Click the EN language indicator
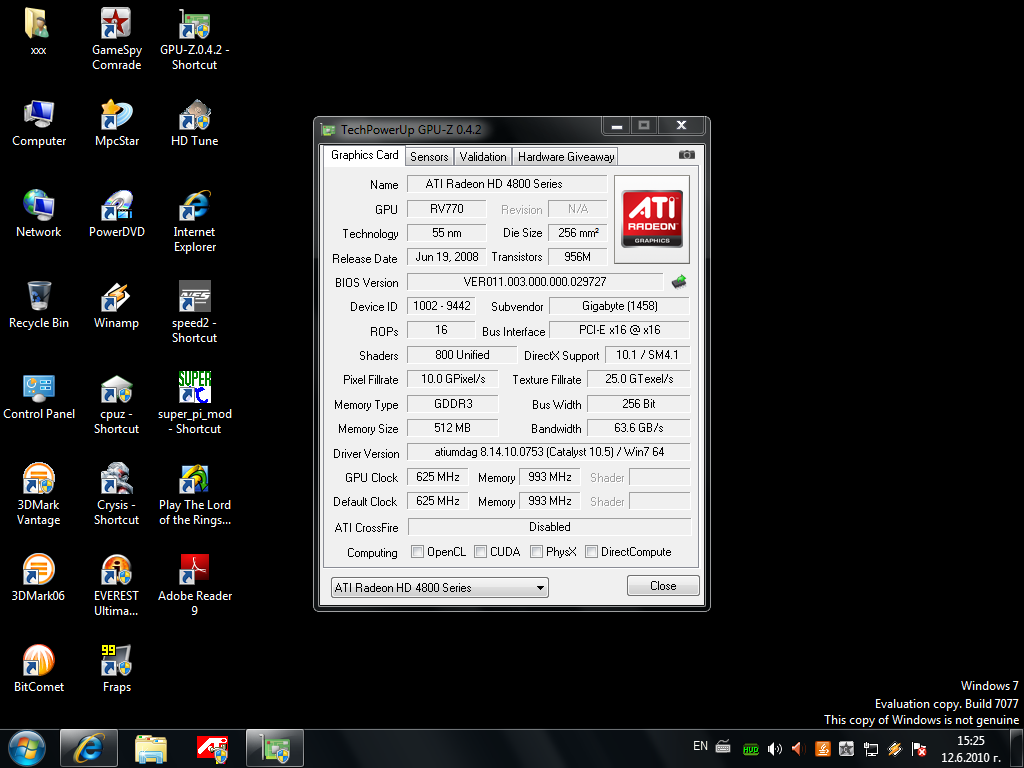This screenshot has height=768, width=1024. tap(700, 746)
